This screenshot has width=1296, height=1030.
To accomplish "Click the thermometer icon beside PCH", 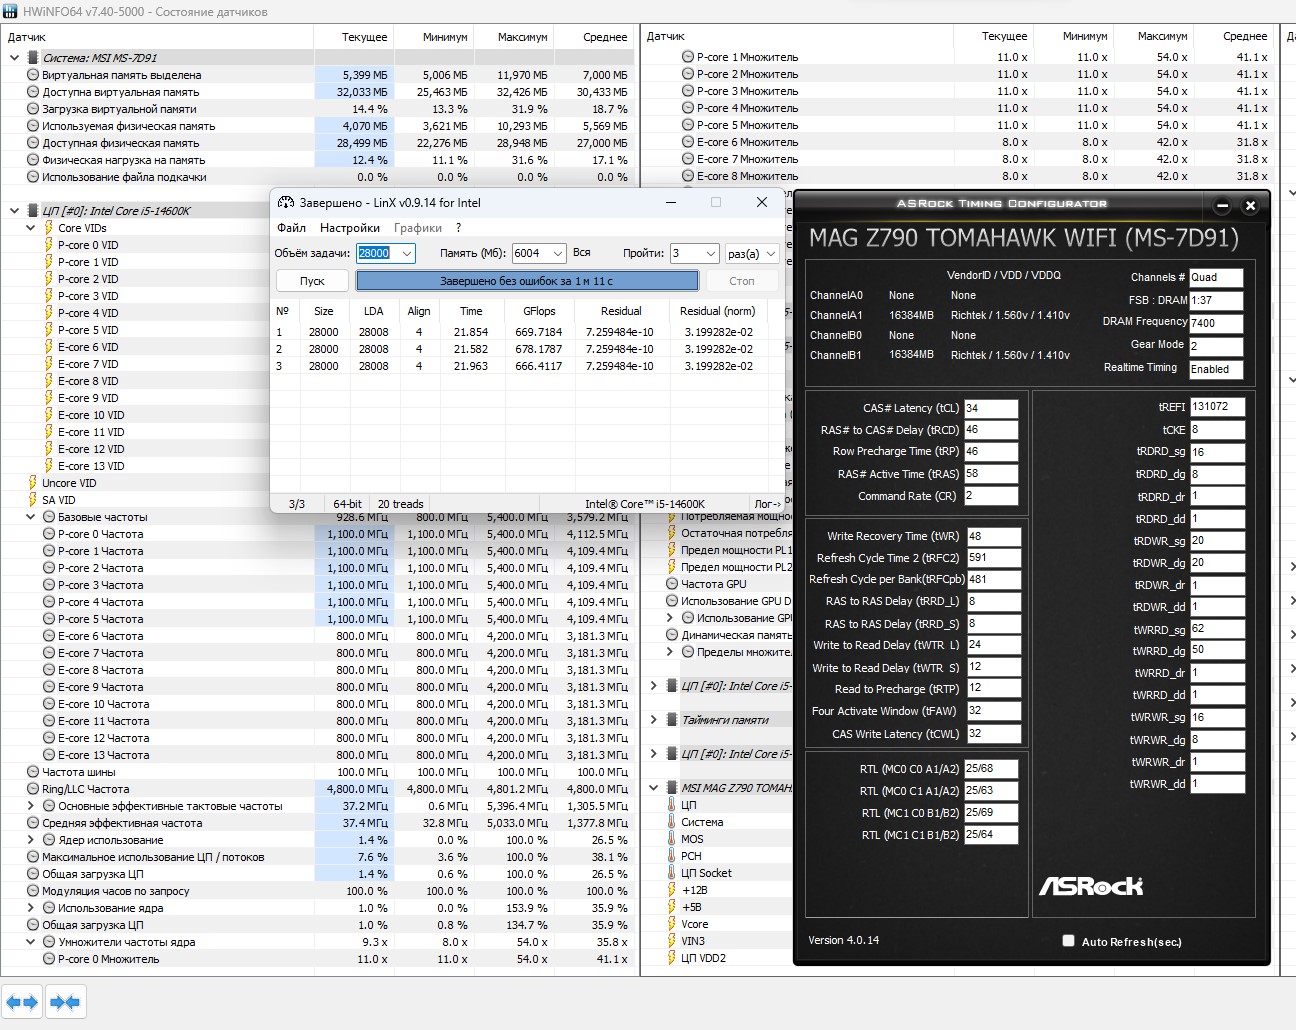I will coord(672,856).
